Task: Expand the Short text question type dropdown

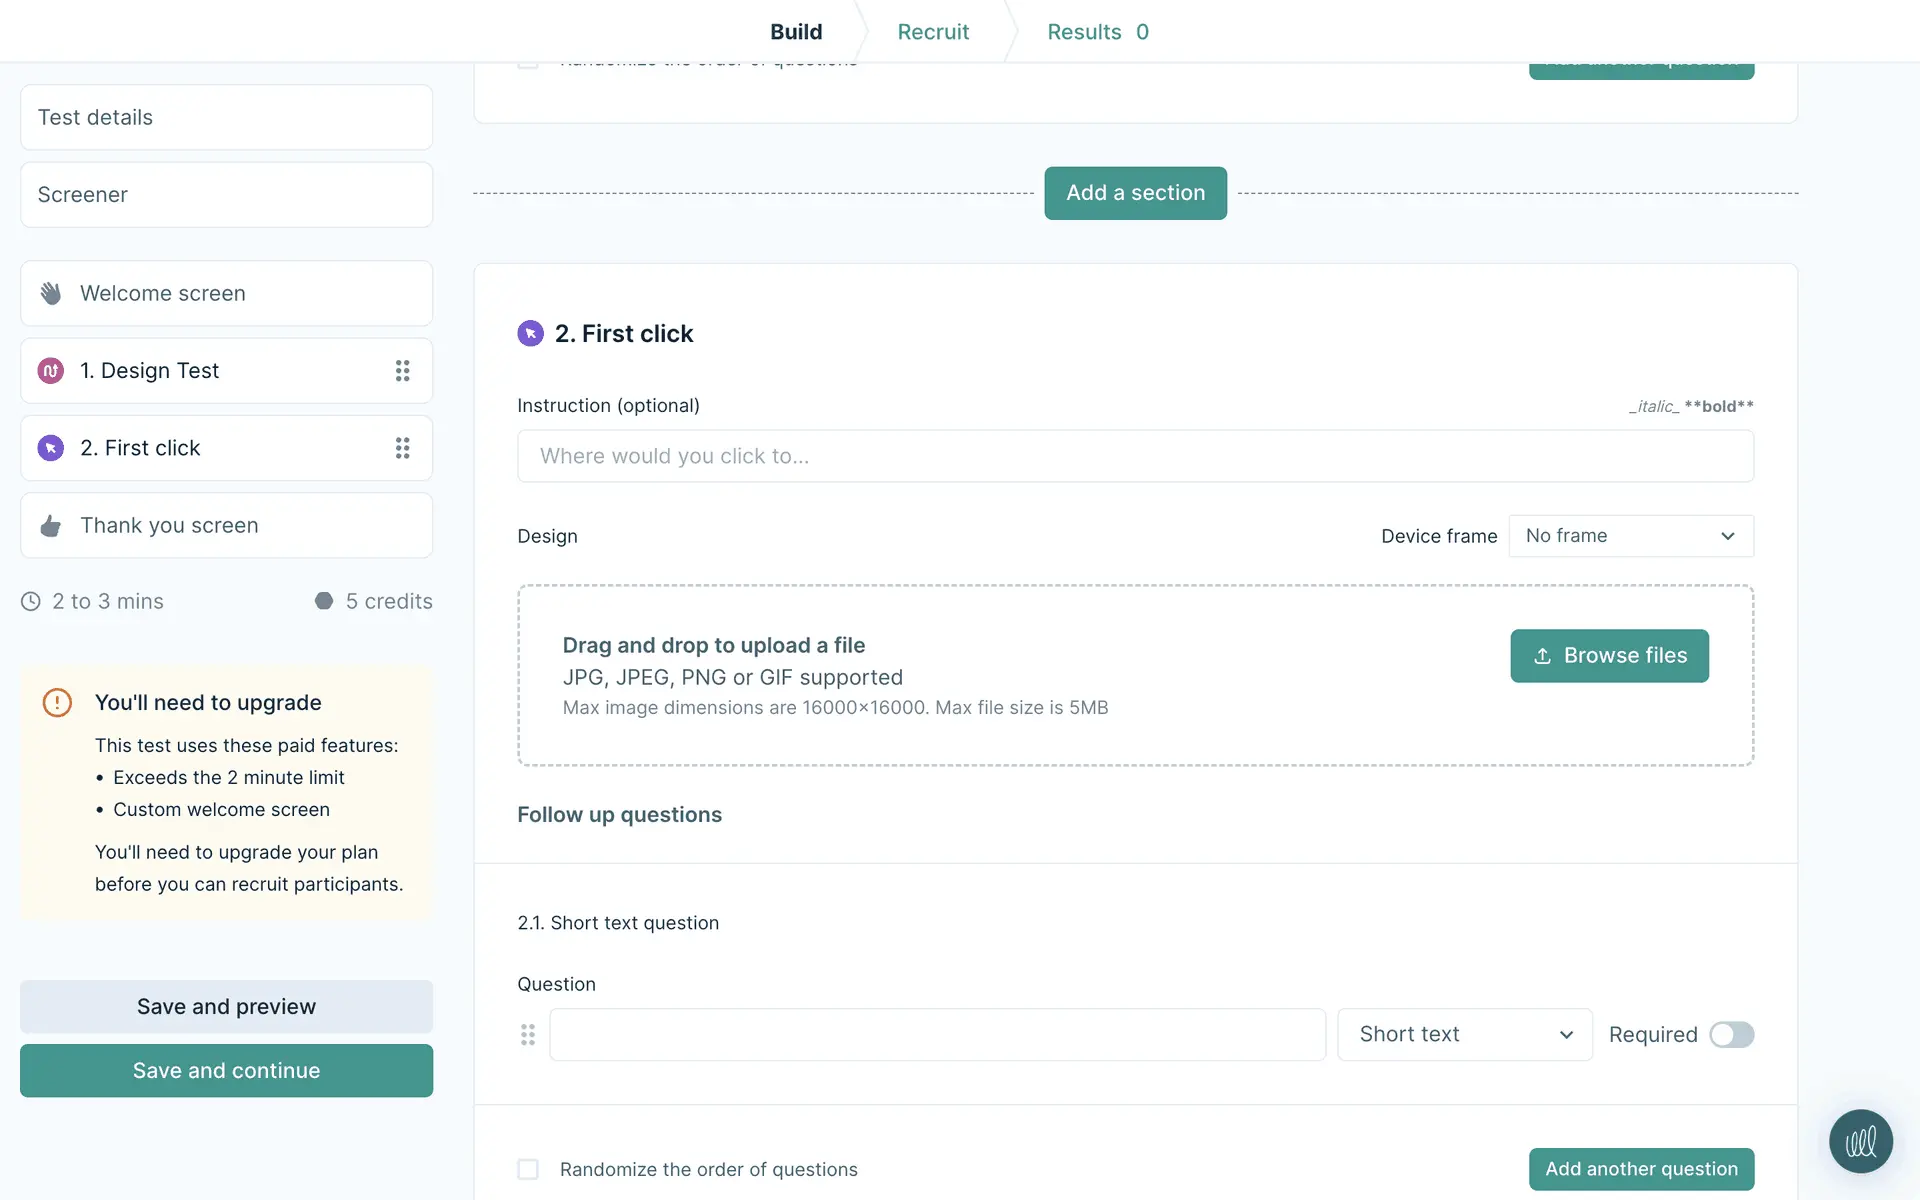Action: tap(1464, 1035)
